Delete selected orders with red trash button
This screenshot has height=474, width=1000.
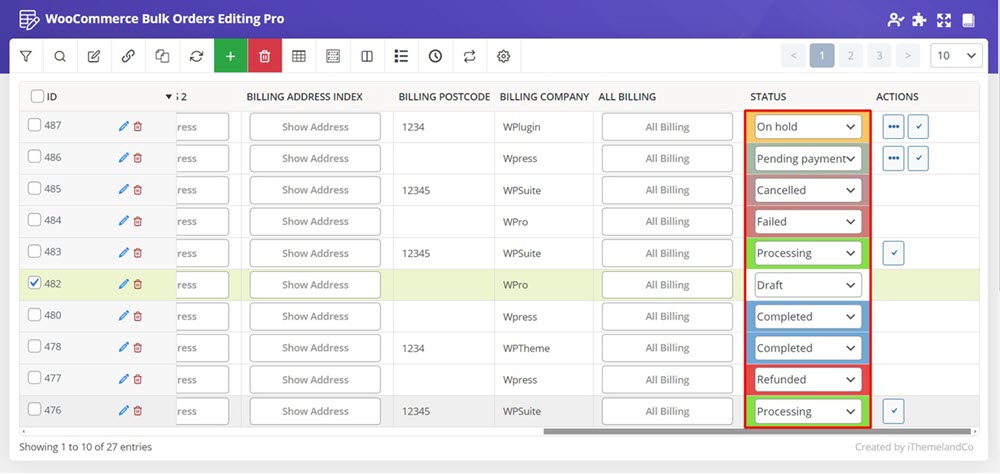click(x=265, y=56)
